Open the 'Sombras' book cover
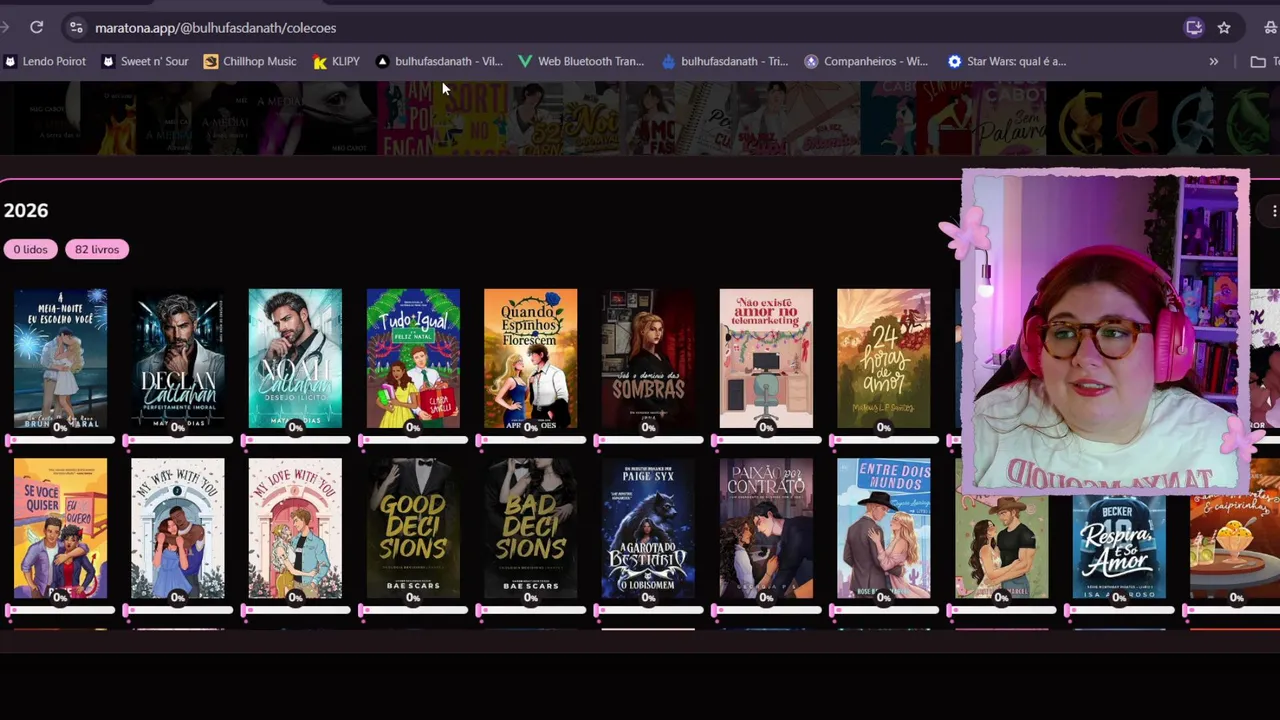 [x=648, y=358]
